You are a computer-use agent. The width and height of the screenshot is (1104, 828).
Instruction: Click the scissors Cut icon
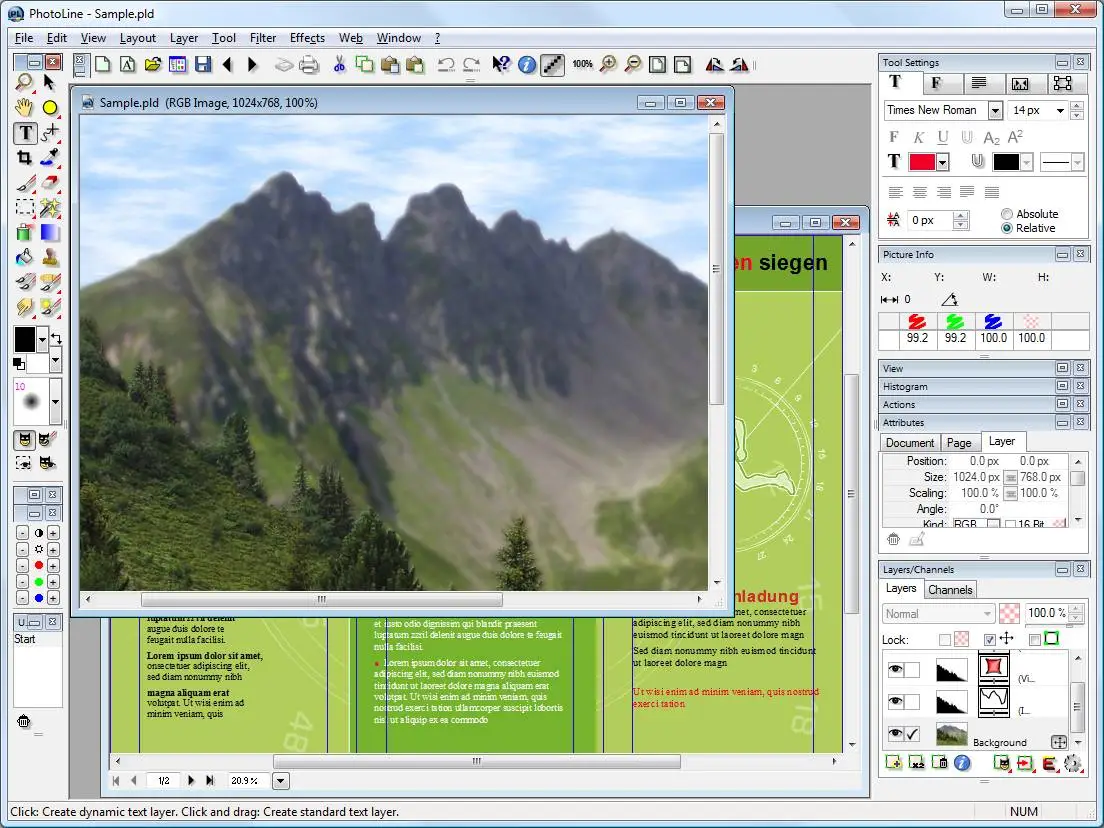coord(339,65)
